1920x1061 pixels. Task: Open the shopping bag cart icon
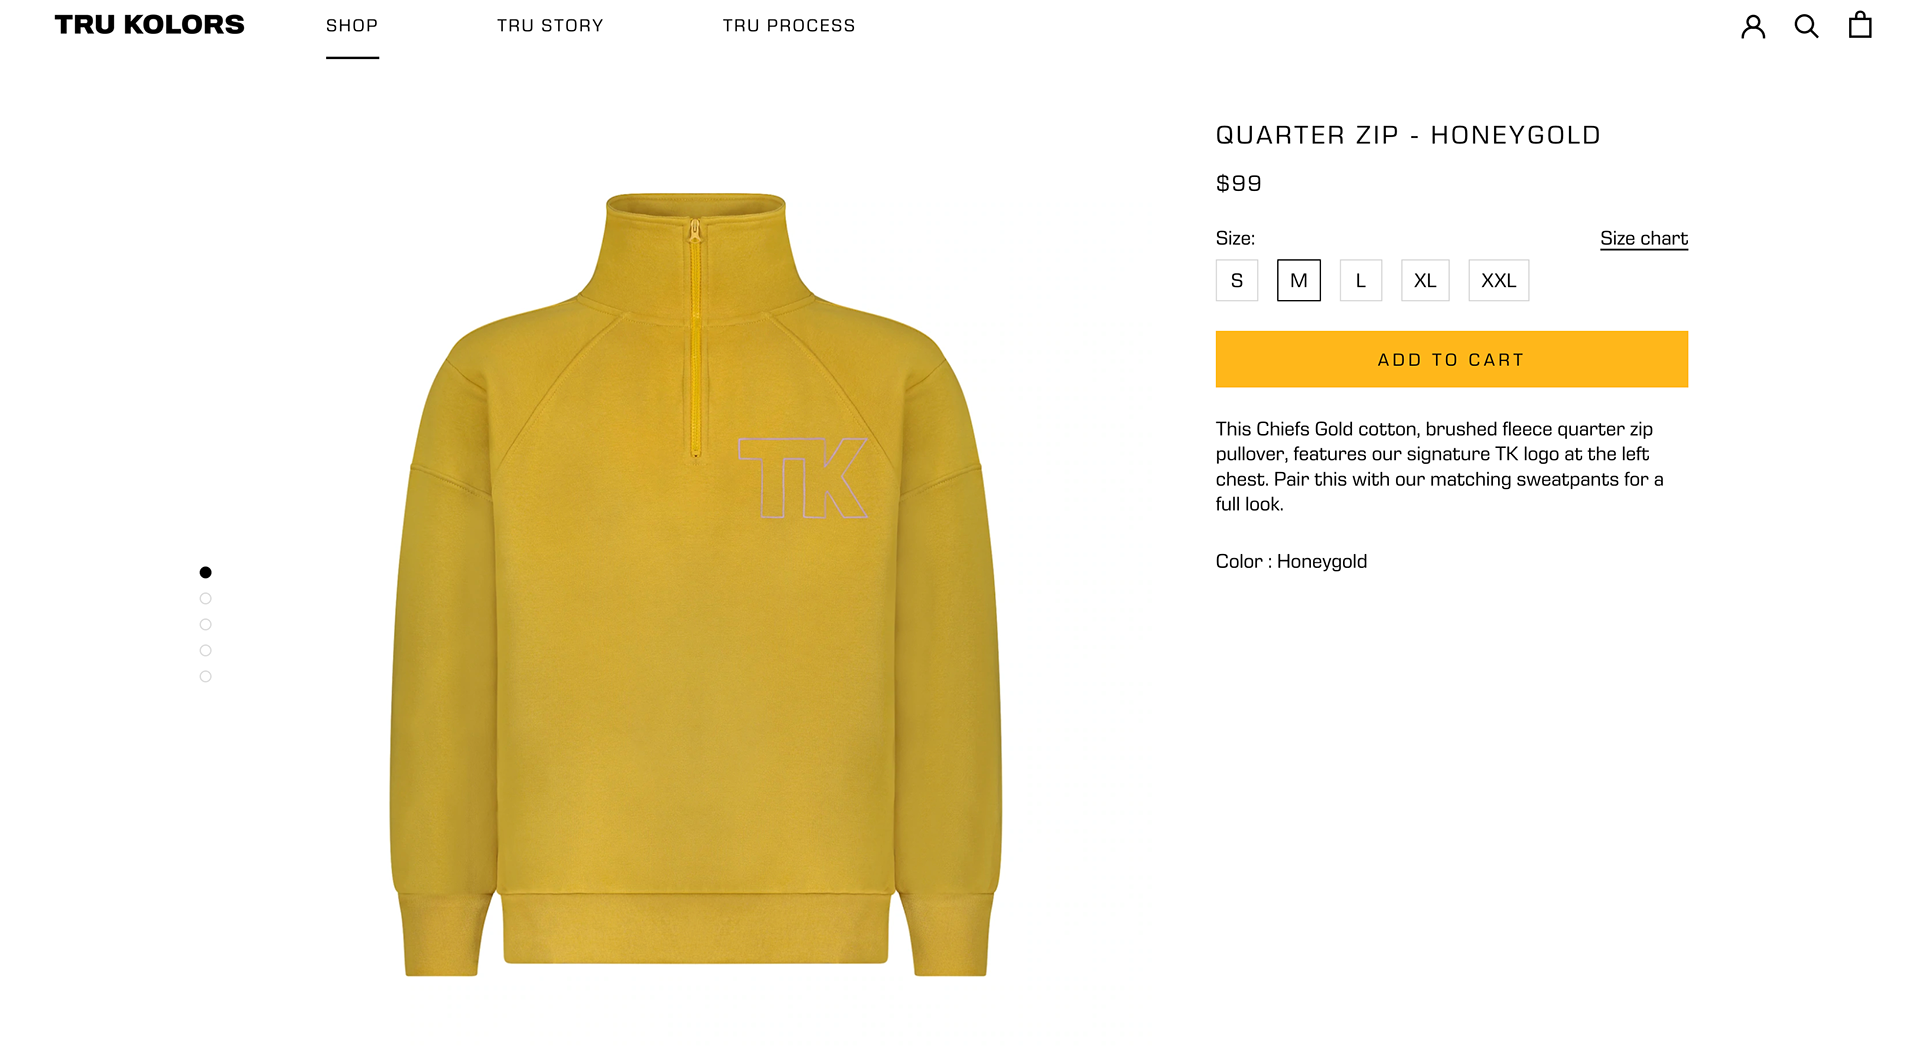1860,24
